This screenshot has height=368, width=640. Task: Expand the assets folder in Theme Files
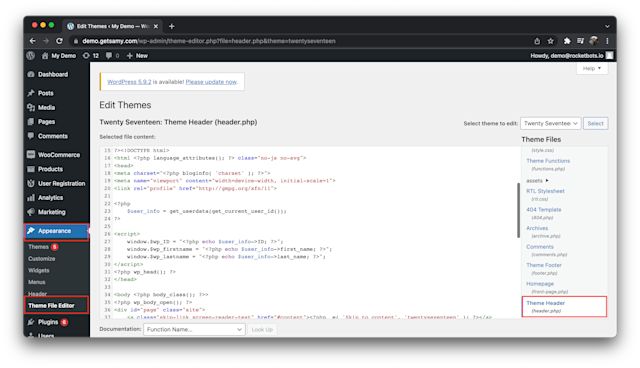coord(537,180)
